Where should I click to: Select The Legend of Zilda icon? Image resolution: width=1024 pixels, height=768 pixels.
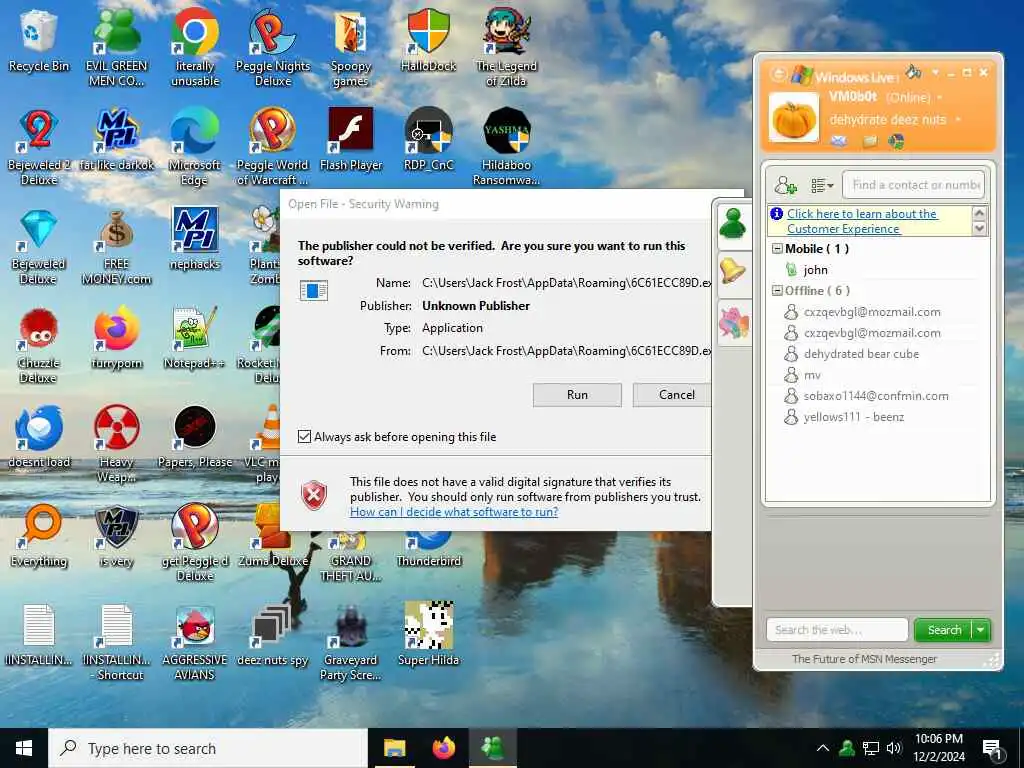[x=506, y=47]
